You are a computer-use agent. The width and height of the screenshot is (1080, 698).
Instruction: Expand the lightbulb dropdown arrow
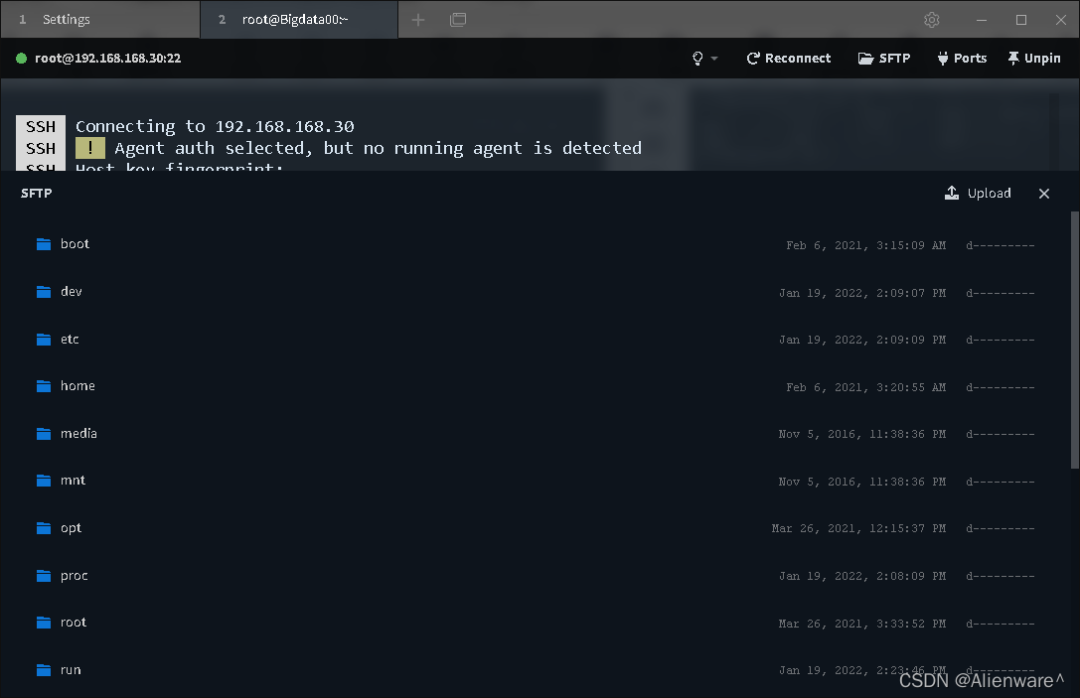(714, 59)
